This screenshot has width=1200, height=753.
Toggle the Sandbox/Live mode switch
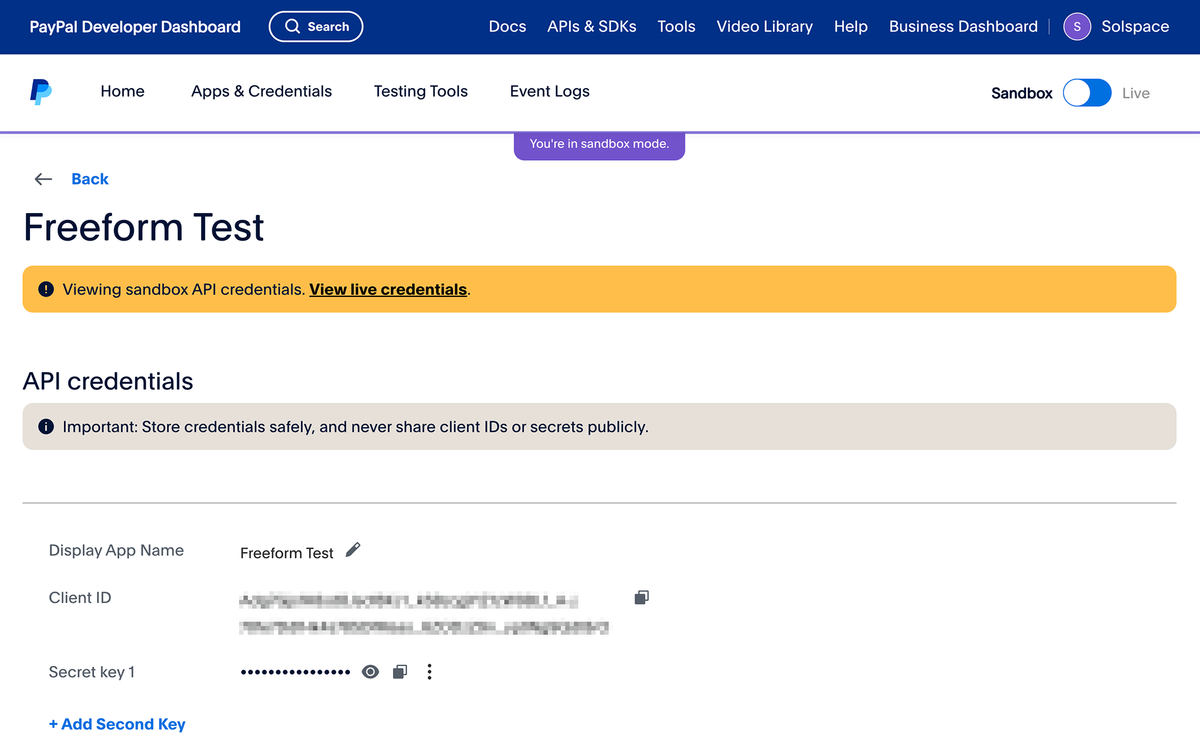click(1087, 93)
